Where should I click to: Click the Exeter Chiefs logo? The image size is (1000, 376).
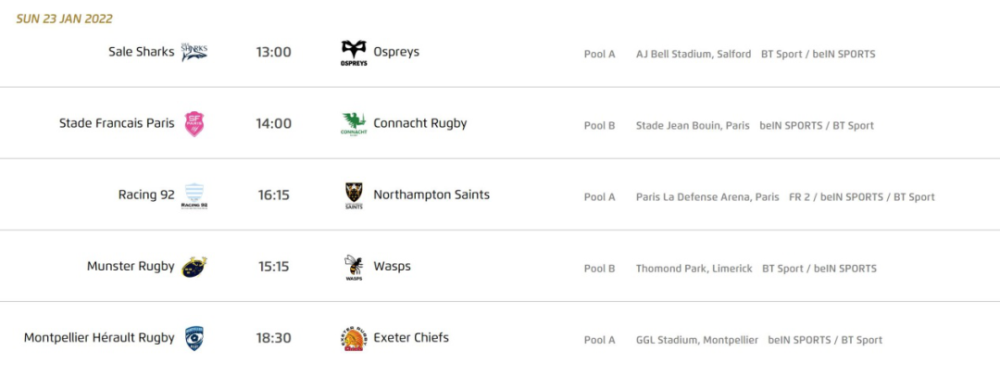click(x=354, y=338)
